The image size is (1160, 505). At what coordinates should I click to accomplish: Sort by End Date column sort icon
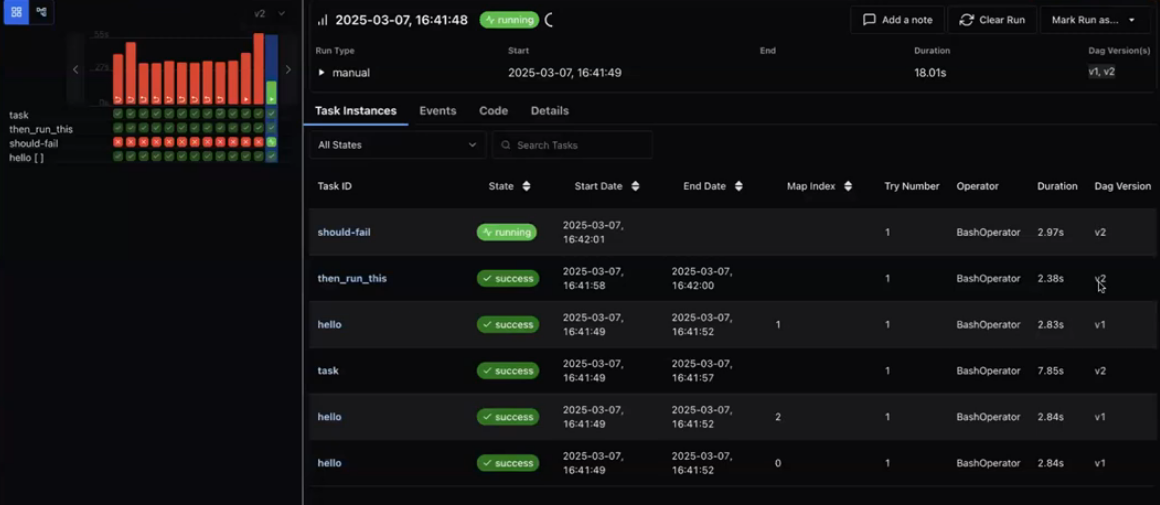tap(739, 186)
